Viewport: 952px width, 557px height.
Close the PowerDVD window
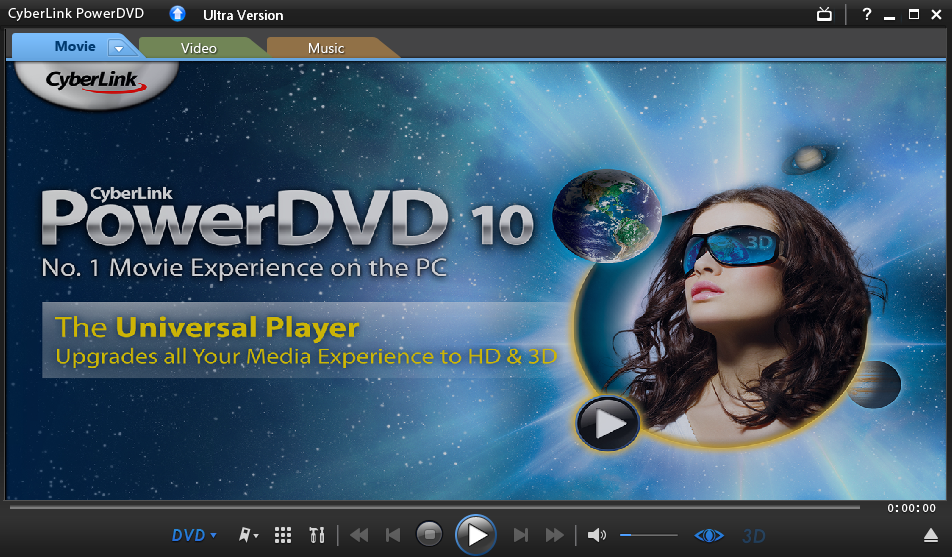point(936,15)
